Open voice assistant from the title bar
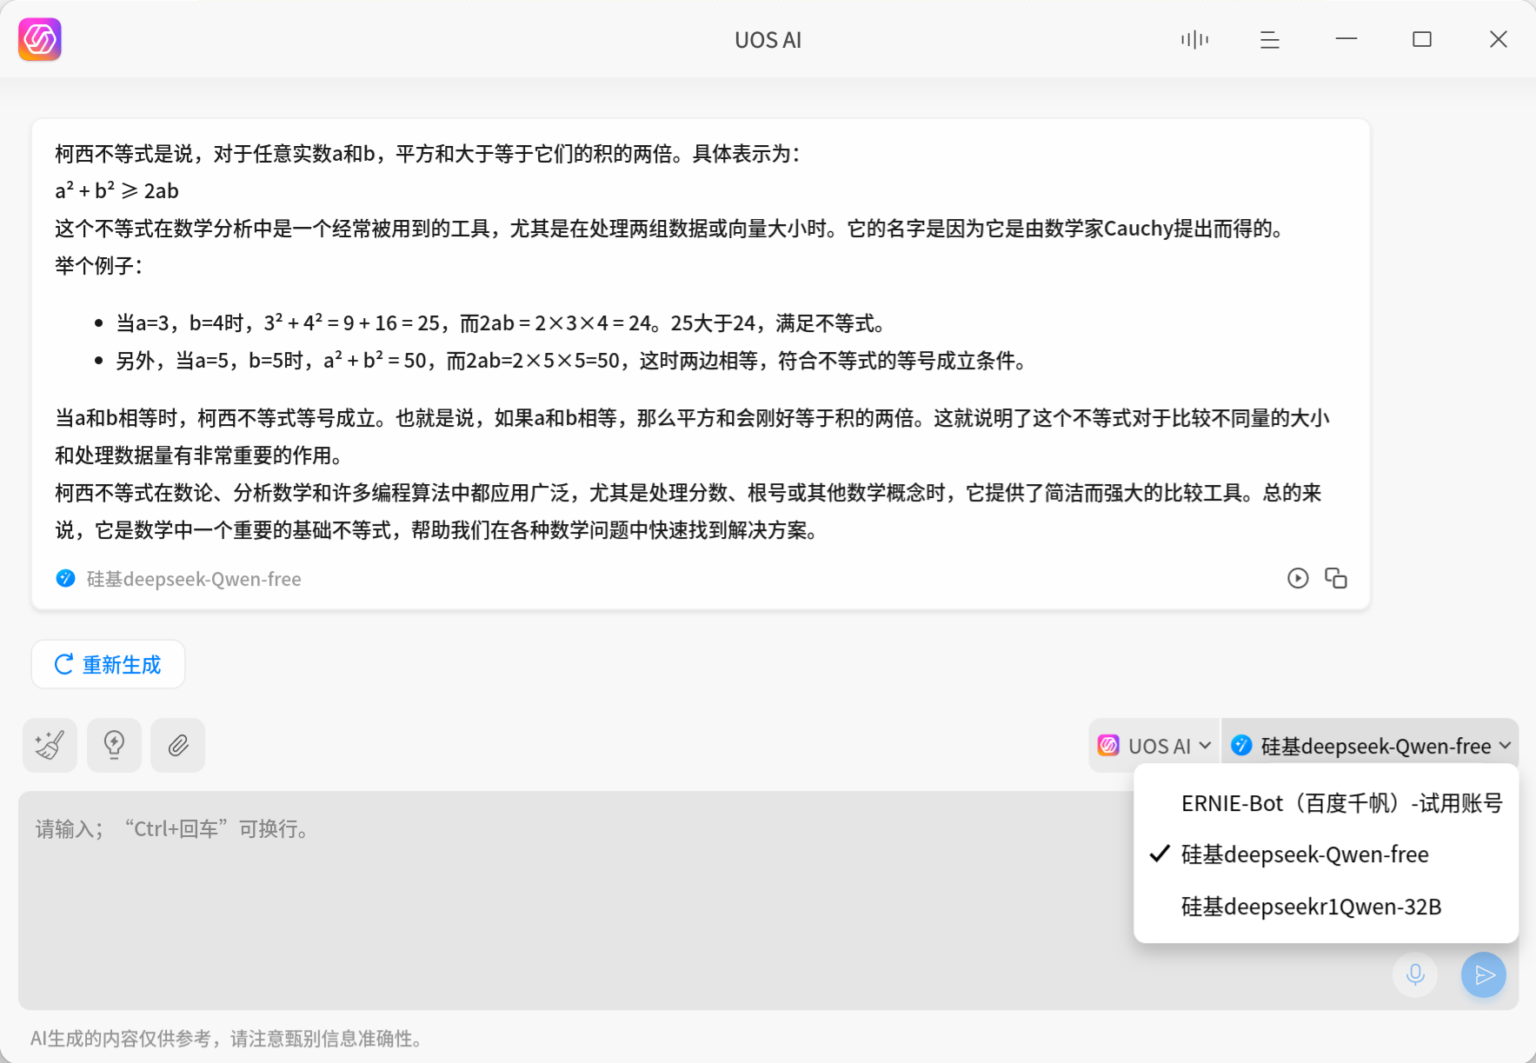This screenshot has height=1063, width=1536. (1194, 39)
